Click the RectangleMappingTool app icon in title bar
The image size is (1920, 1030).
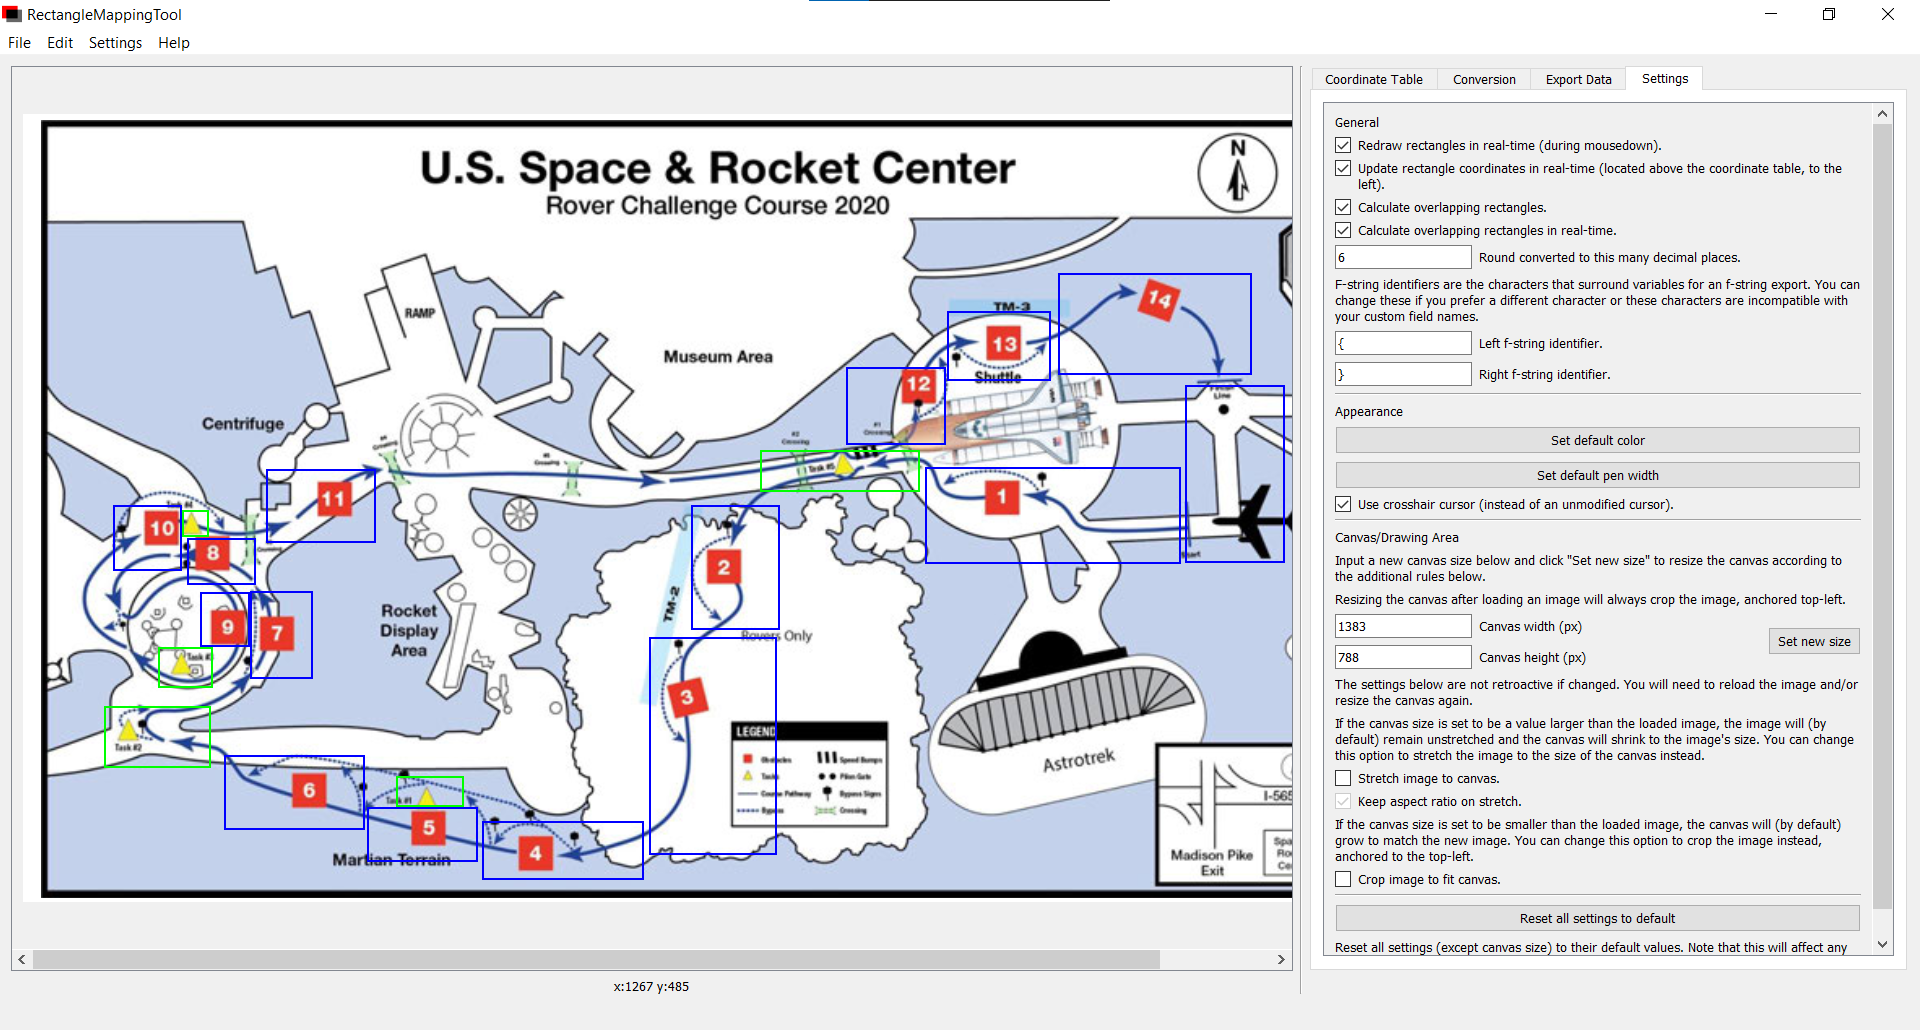[x=12, y=14]
